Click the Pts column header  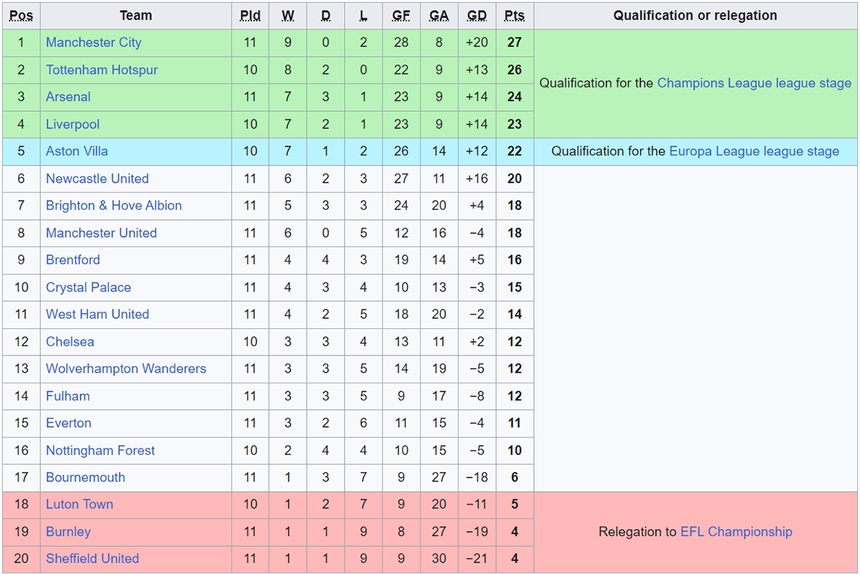(x=514, y=15)
